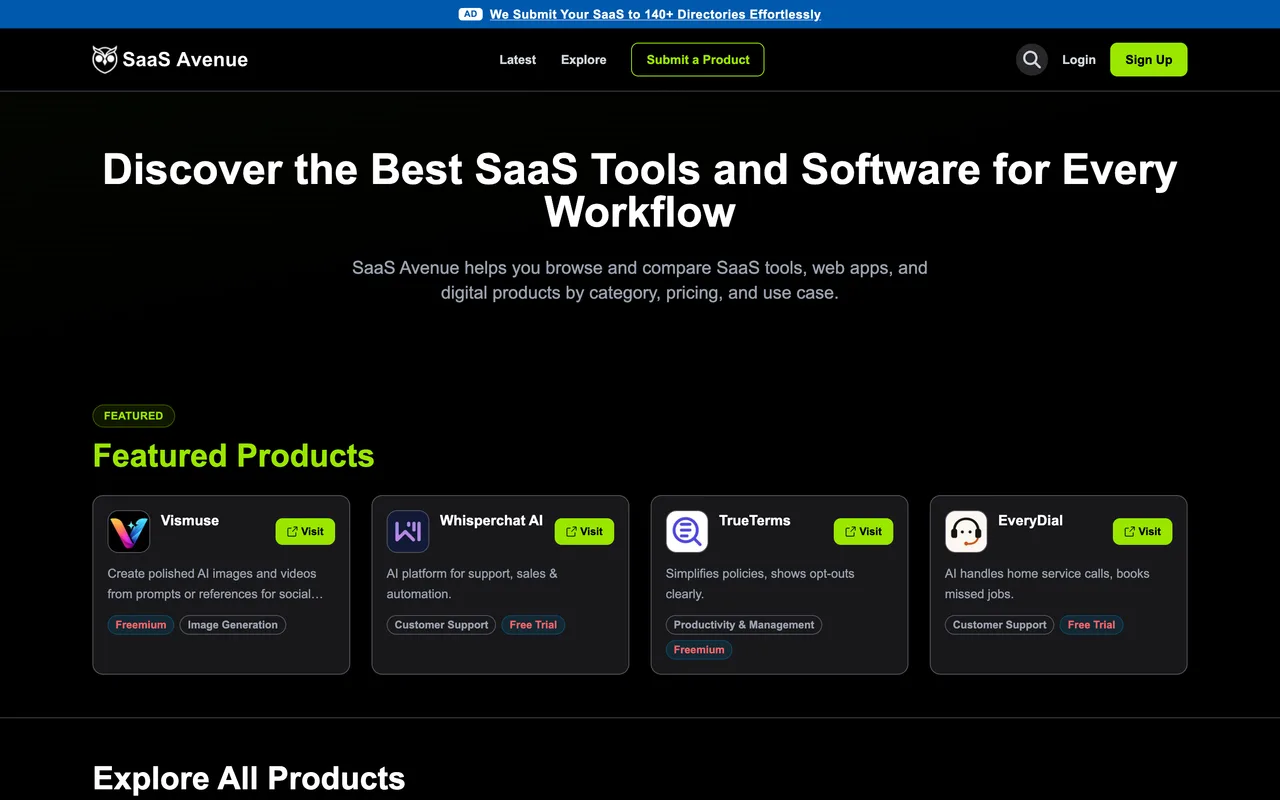Screen dimensions: 1280x800
Task: Visit the TrueTerms website
Action: pyautogui.click(x=863, y=532)
